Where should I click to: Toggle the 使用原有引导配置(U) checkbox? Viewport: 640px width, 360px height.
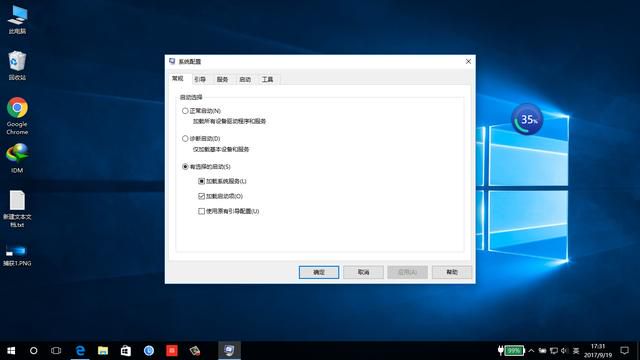click(201, 211)
